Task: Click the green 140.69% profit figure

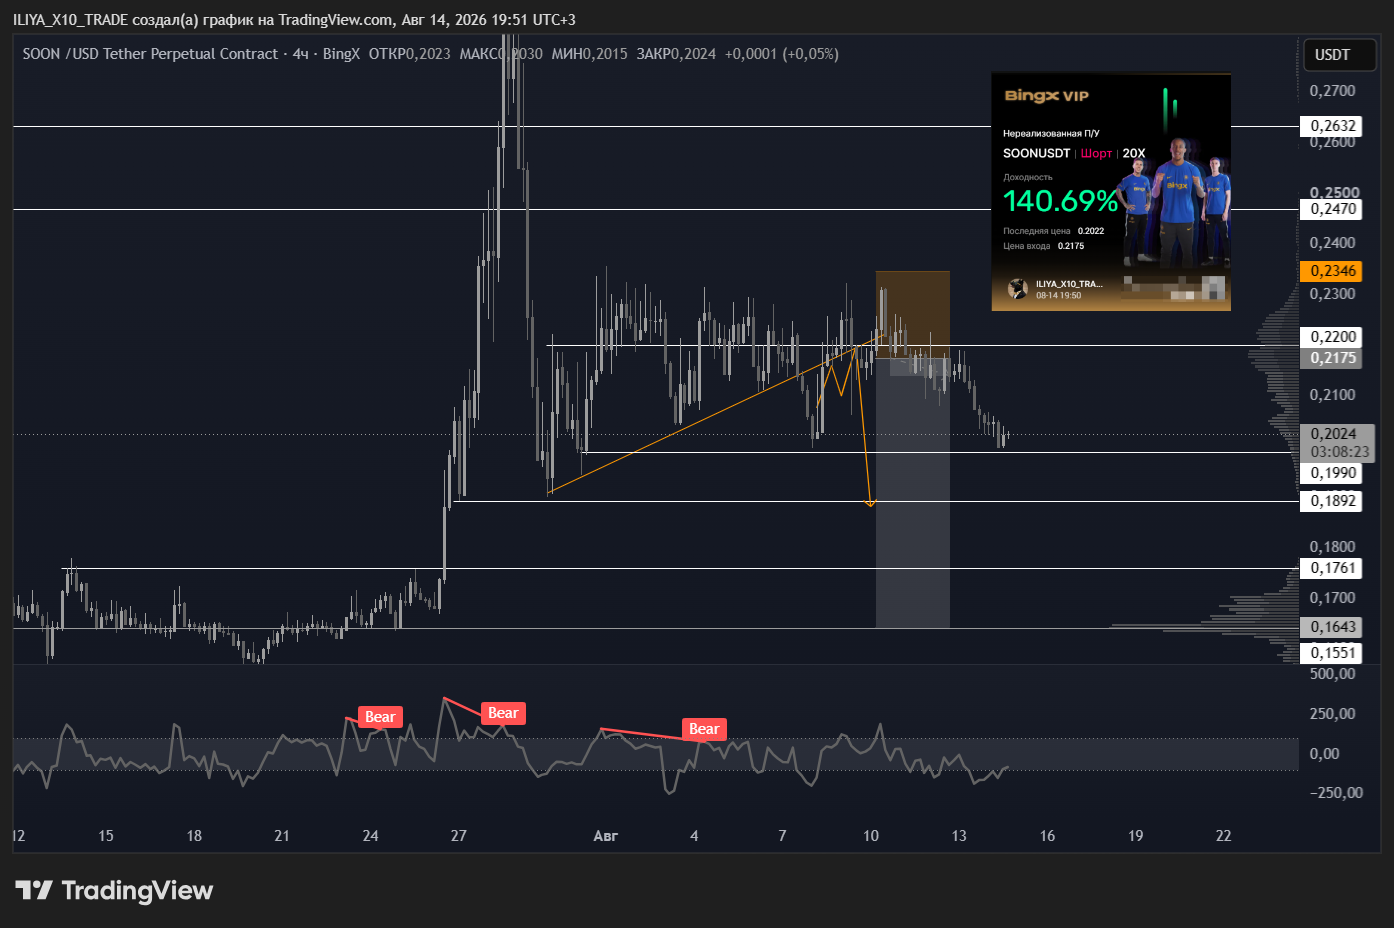Action: tap(1060, 201)
